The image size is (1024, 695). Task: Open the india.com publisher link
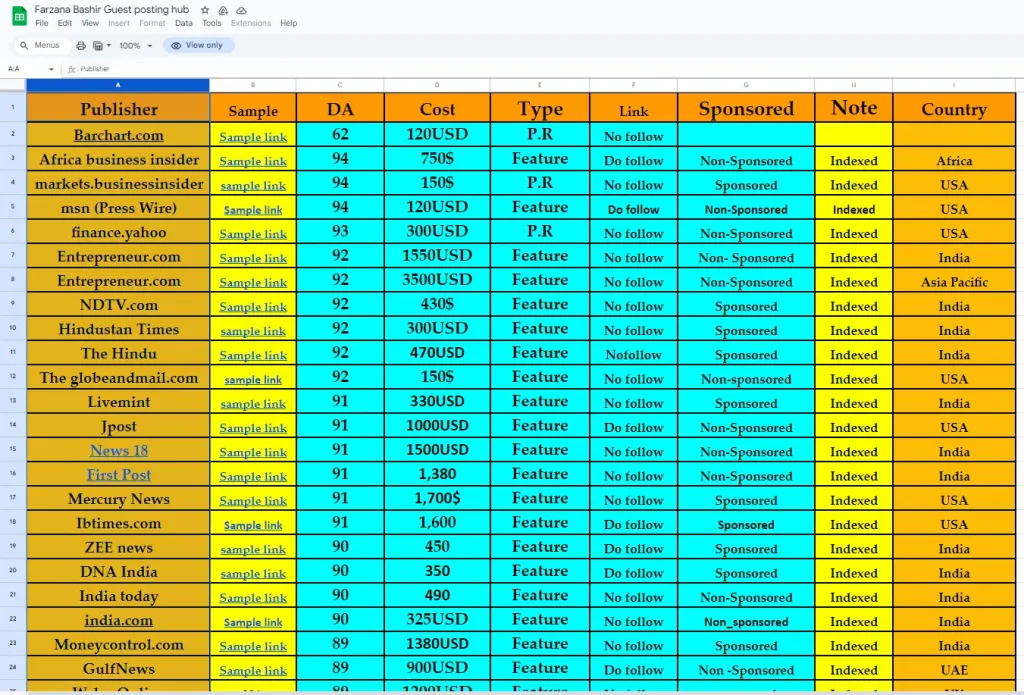click(x=118, y=621)
